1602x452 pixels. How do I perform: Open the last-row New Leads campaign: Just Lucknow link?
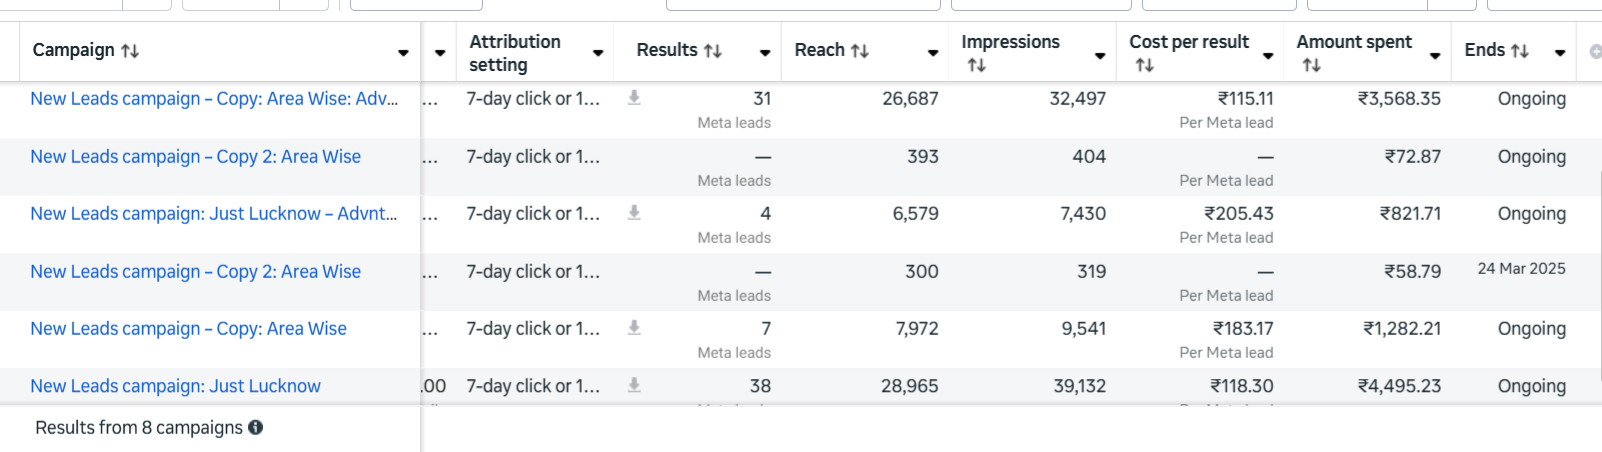pyautogui.click(x=175, y=386)
